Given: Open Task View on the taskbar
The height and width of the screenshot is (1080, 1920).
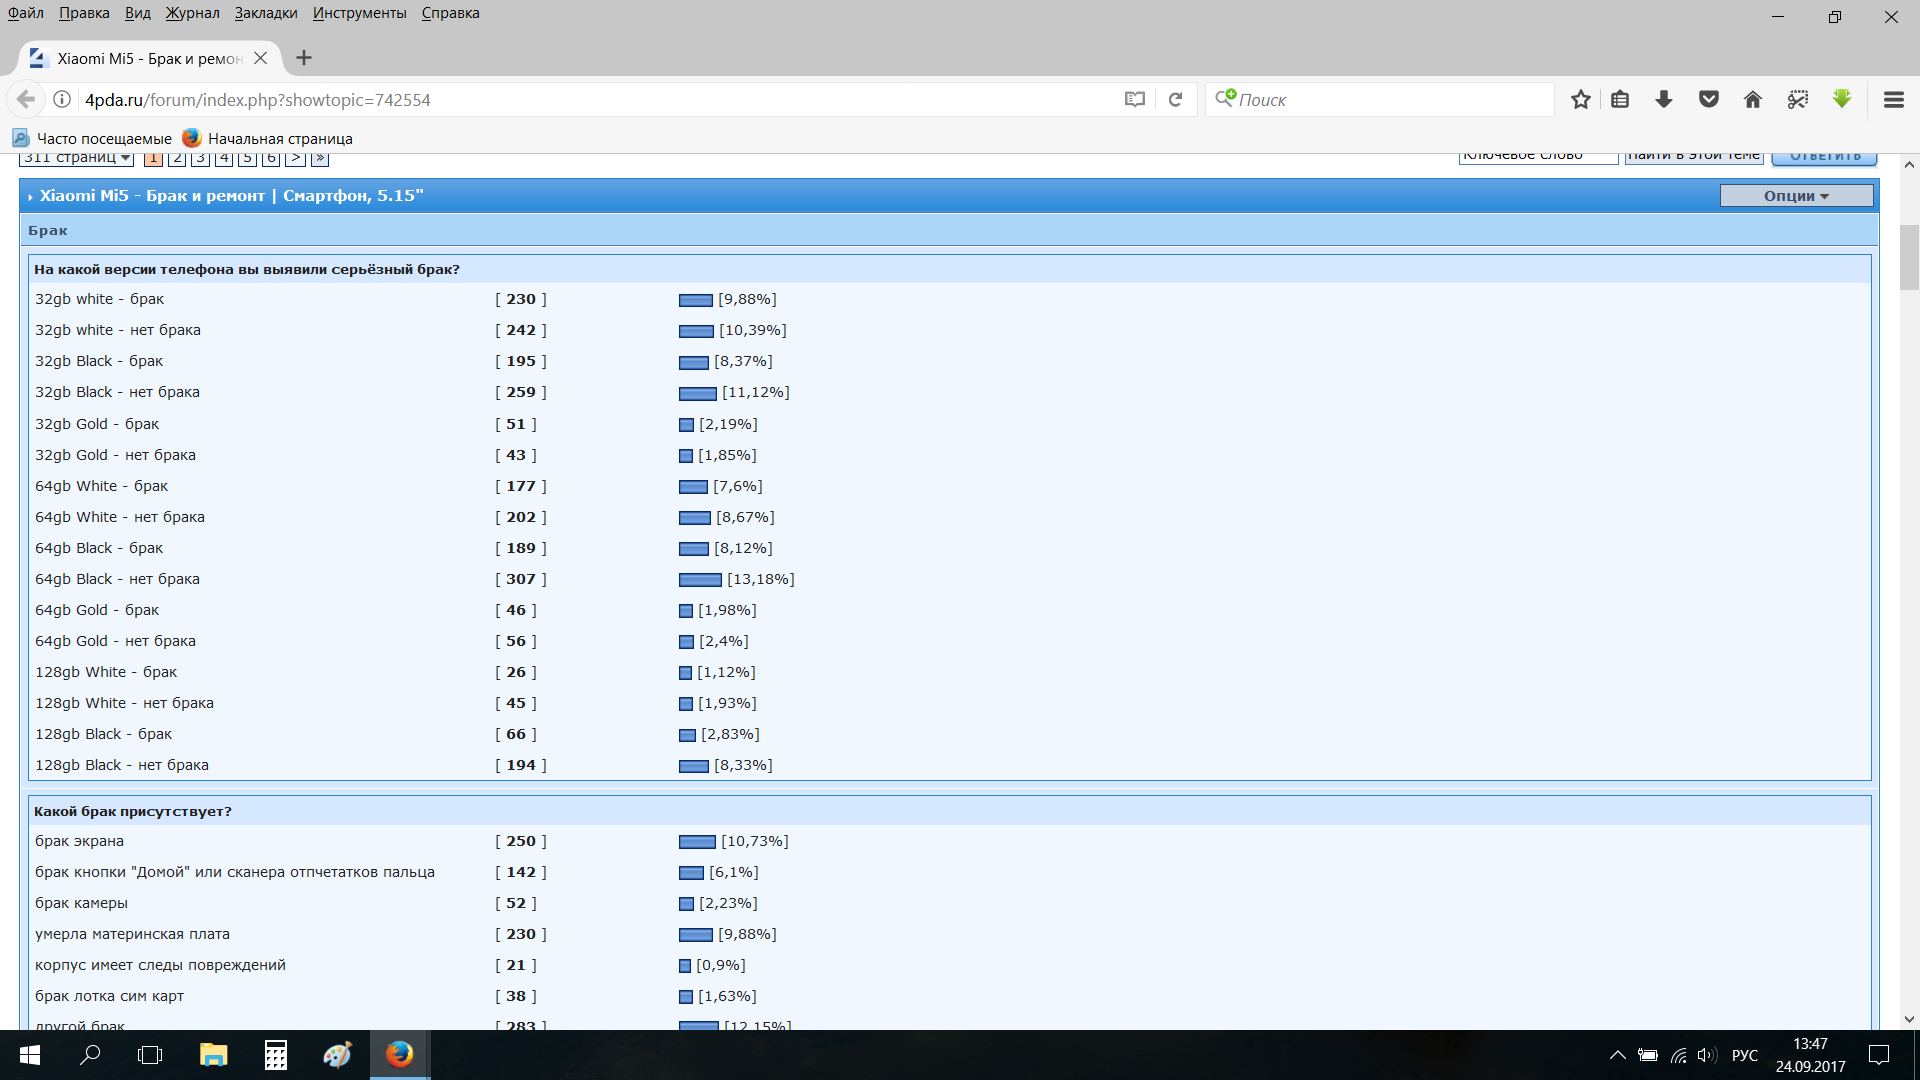Looking at the screenshot, I should click(150, 1055).
